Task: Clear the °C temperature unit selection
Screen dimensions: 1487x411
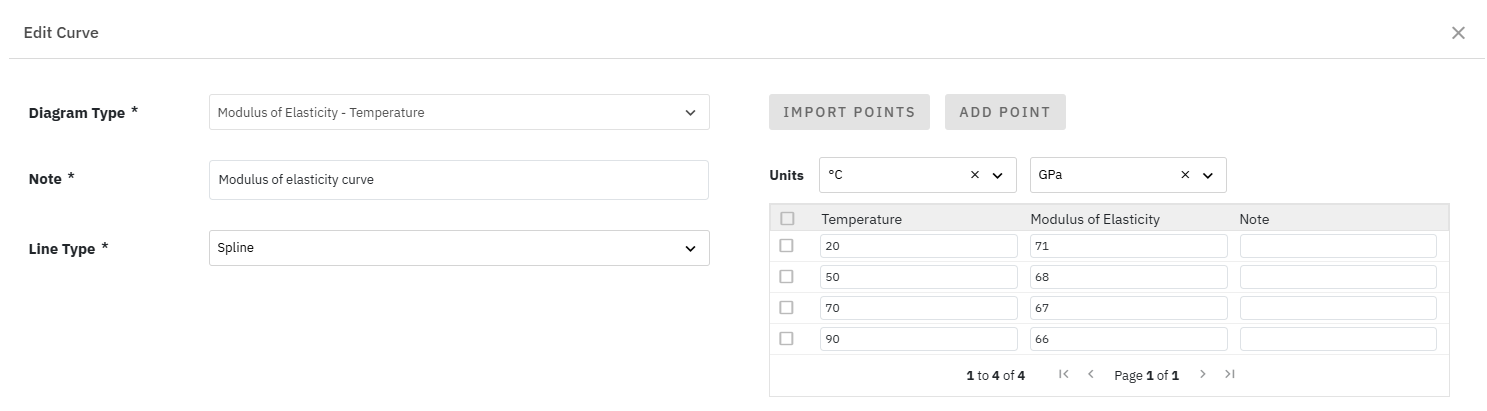Action: coord(975,175)
